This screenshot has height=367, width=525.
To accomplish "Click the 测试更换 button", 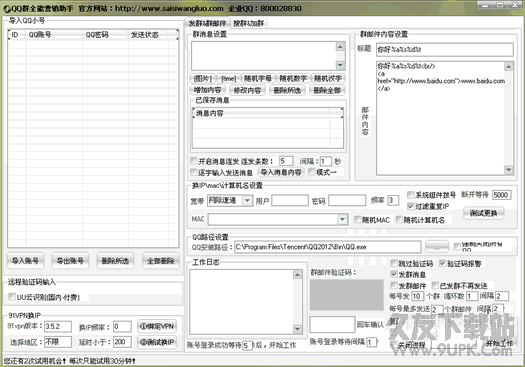I will click(x=483, y=213).
